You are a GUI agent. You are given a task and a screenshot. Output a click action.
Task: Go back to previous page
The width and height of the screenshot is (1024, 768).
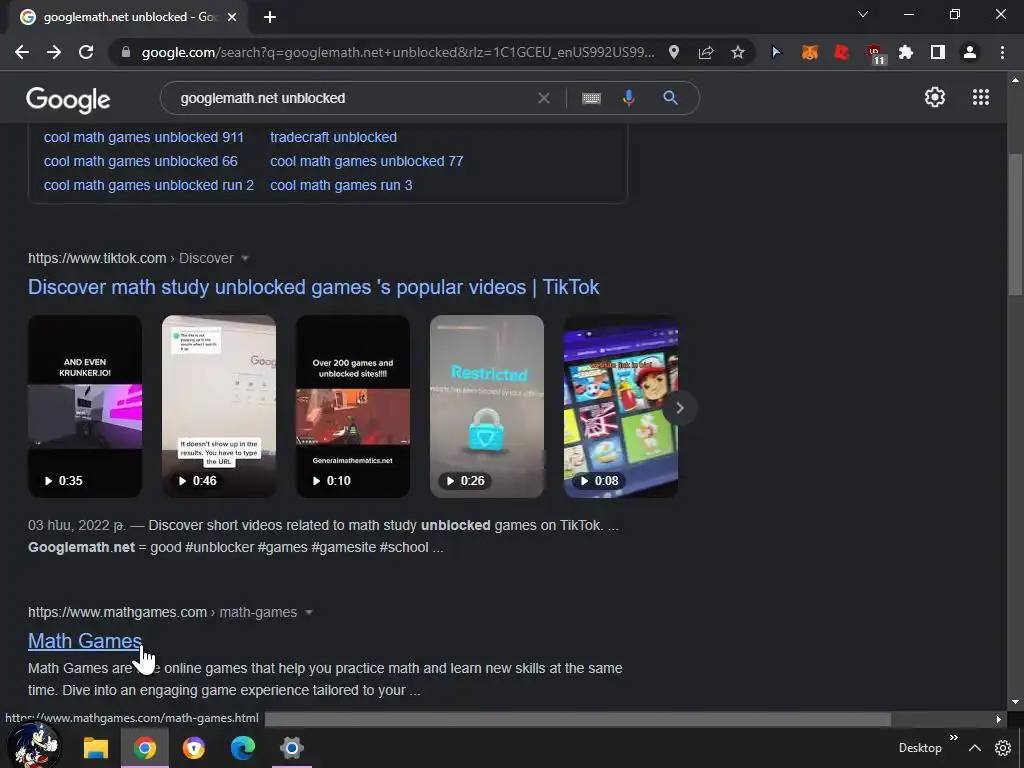click(x=22, y=52)
